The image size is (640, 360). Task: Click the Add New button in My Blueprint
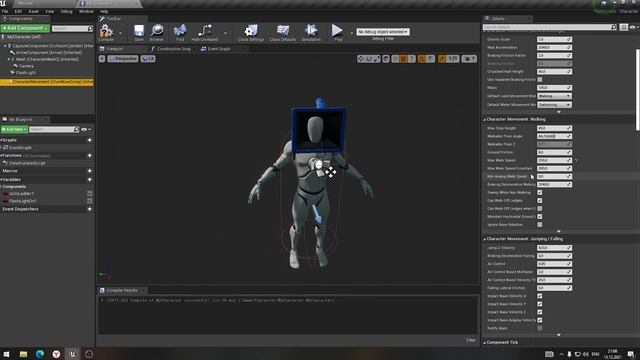pos(14,129)
